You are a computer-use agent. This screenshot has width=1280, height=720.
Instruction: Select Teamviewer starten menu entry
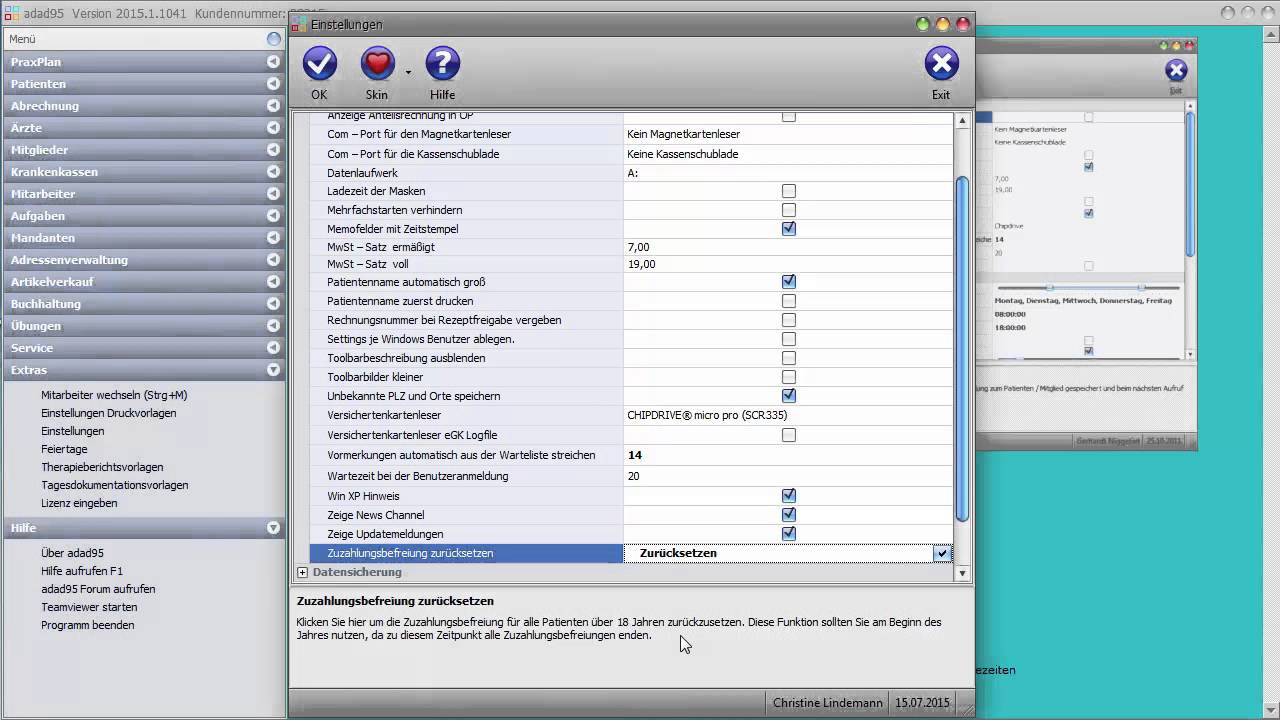(89, 607)
